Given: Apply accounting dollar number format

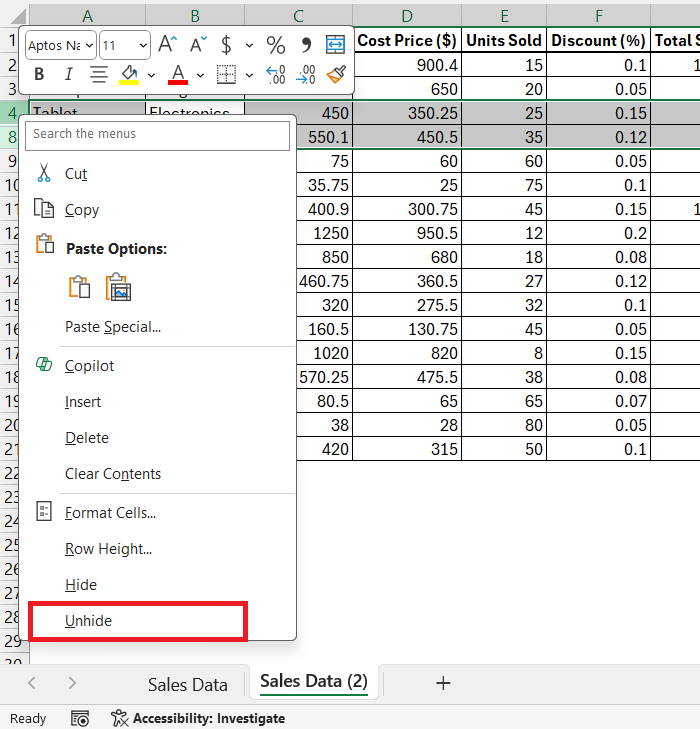Looking at the screenshot, I should 226,45.
